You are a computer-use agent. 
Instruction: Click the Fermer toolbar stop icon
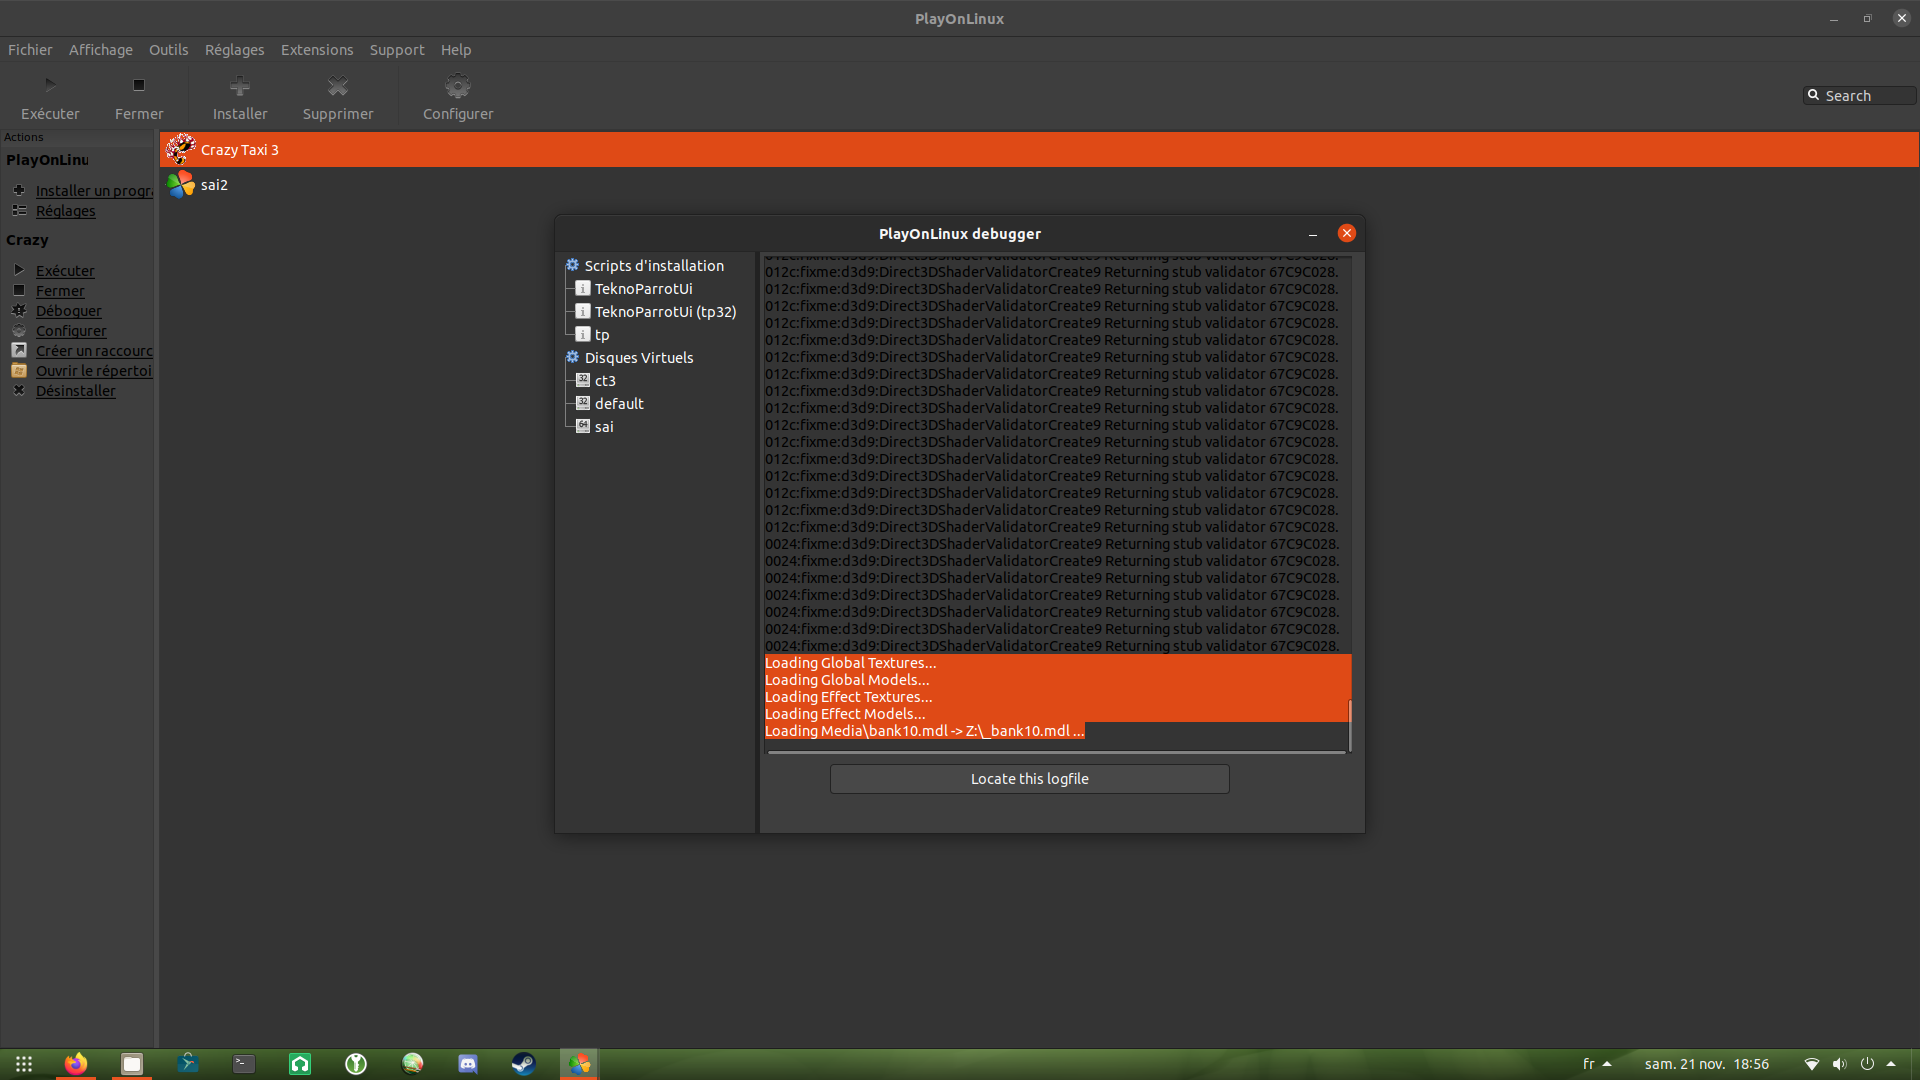pyautogui.click(x=139, y=85)
